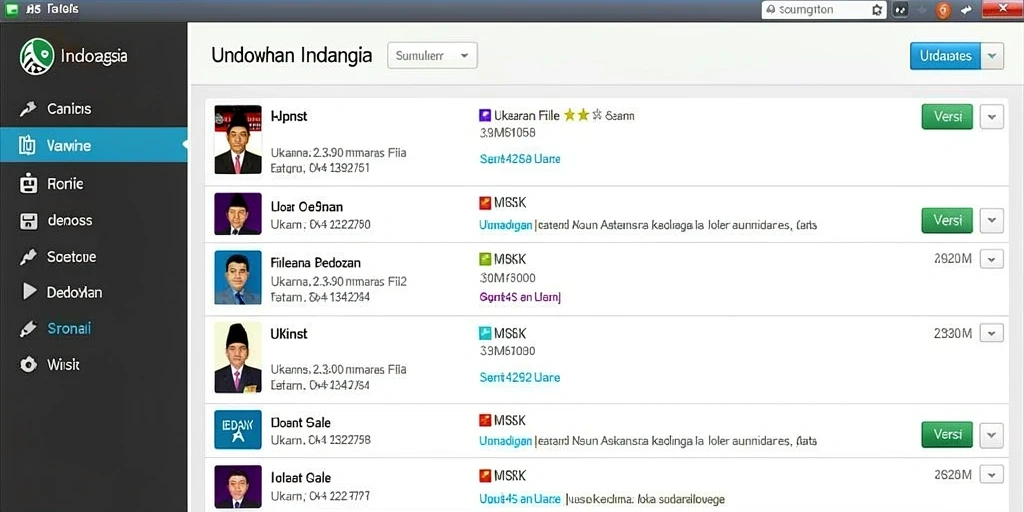Click the Indoagsia logo icon in sidebar
The image size is (1024, 512).
(x=37, y=56)
